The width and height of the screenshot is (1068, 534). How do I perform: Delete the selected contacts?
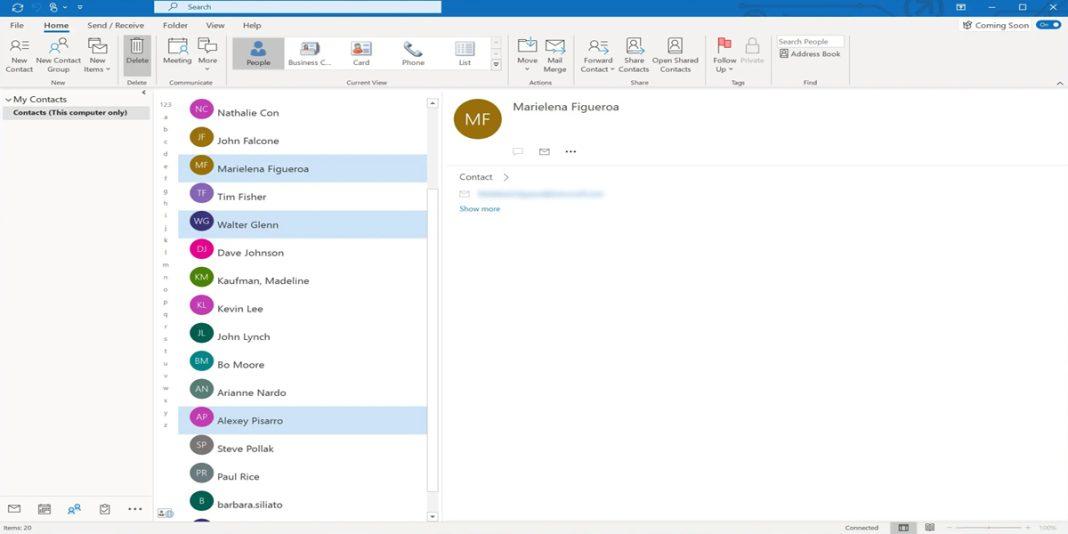coord(137,54)
